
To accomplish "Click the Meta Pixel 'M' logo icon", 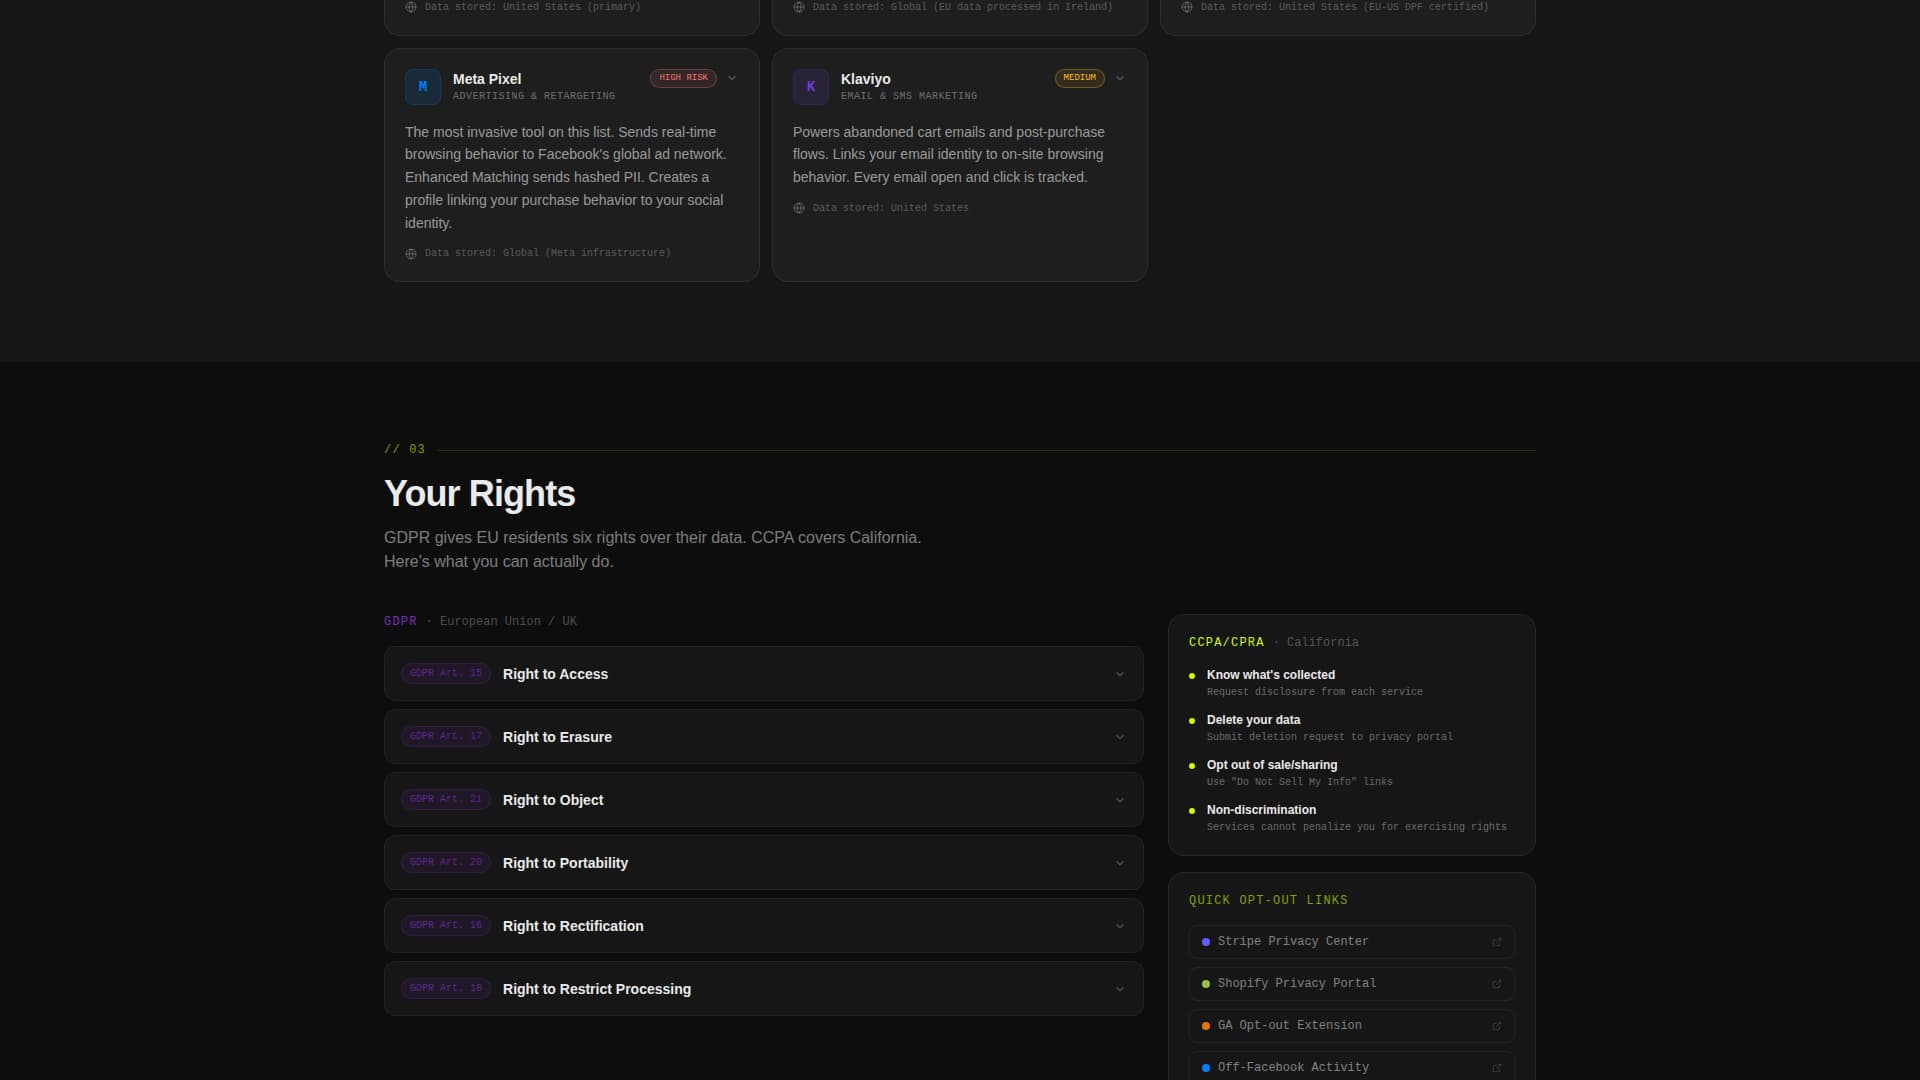I will [x=422, y=87].
